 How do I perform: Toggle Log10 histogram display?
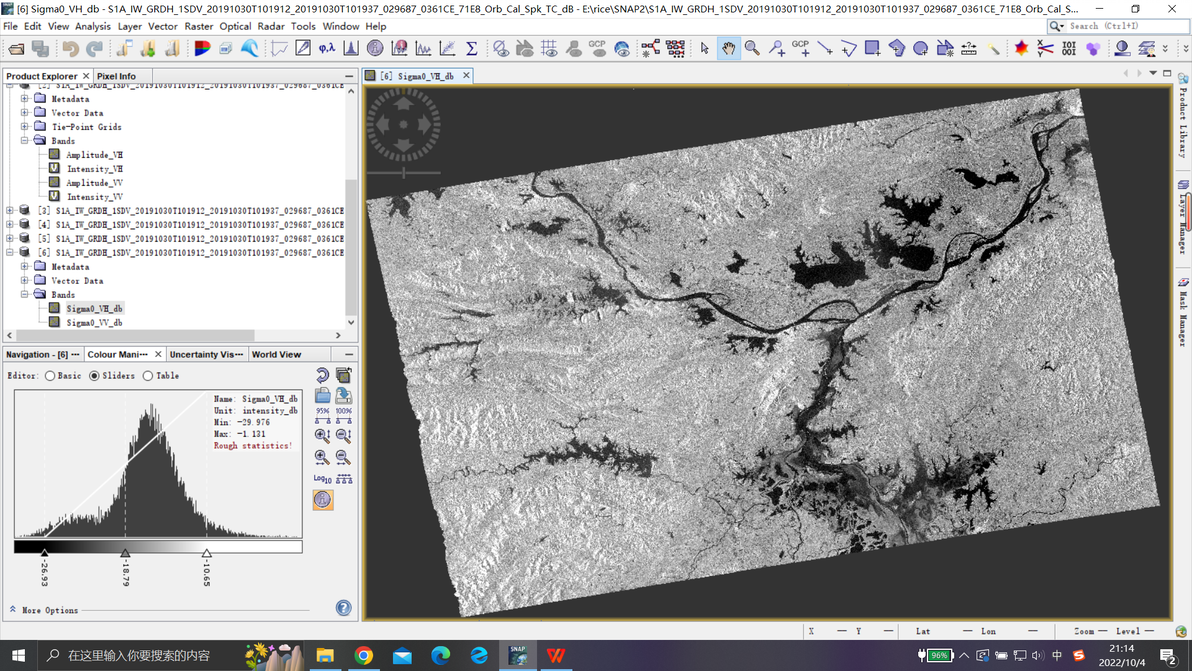(322, 479)
